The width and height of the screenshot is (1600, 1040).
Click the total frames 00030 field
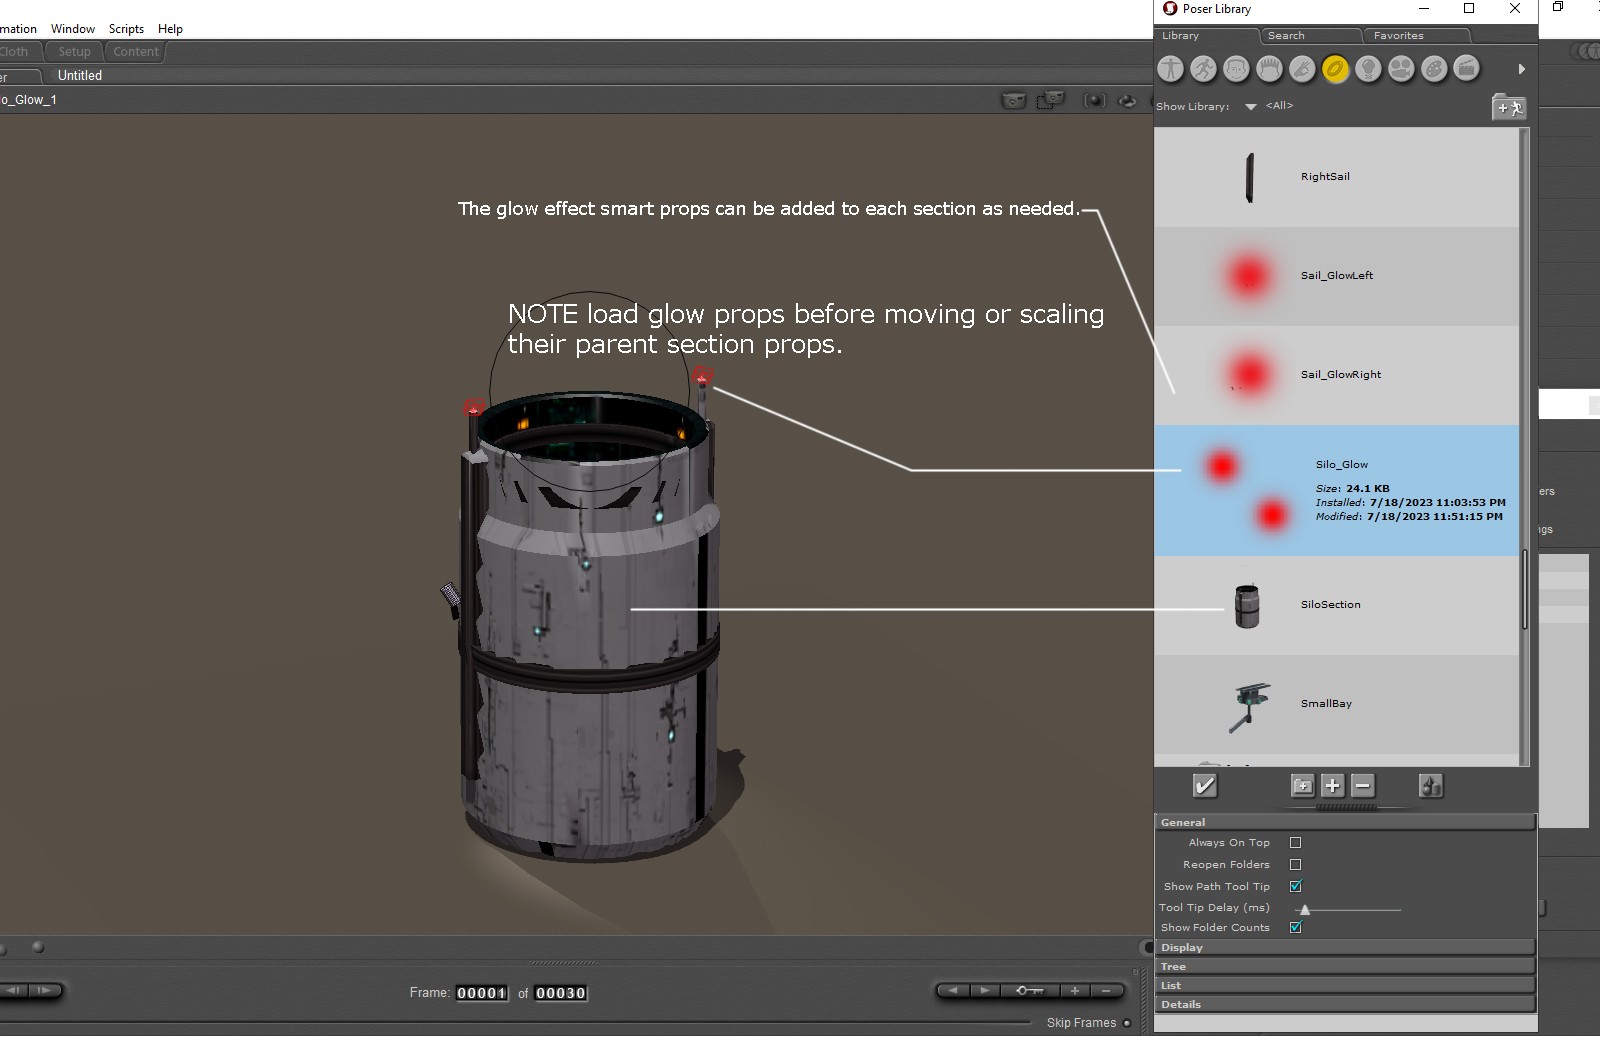[x=561, y=993]
